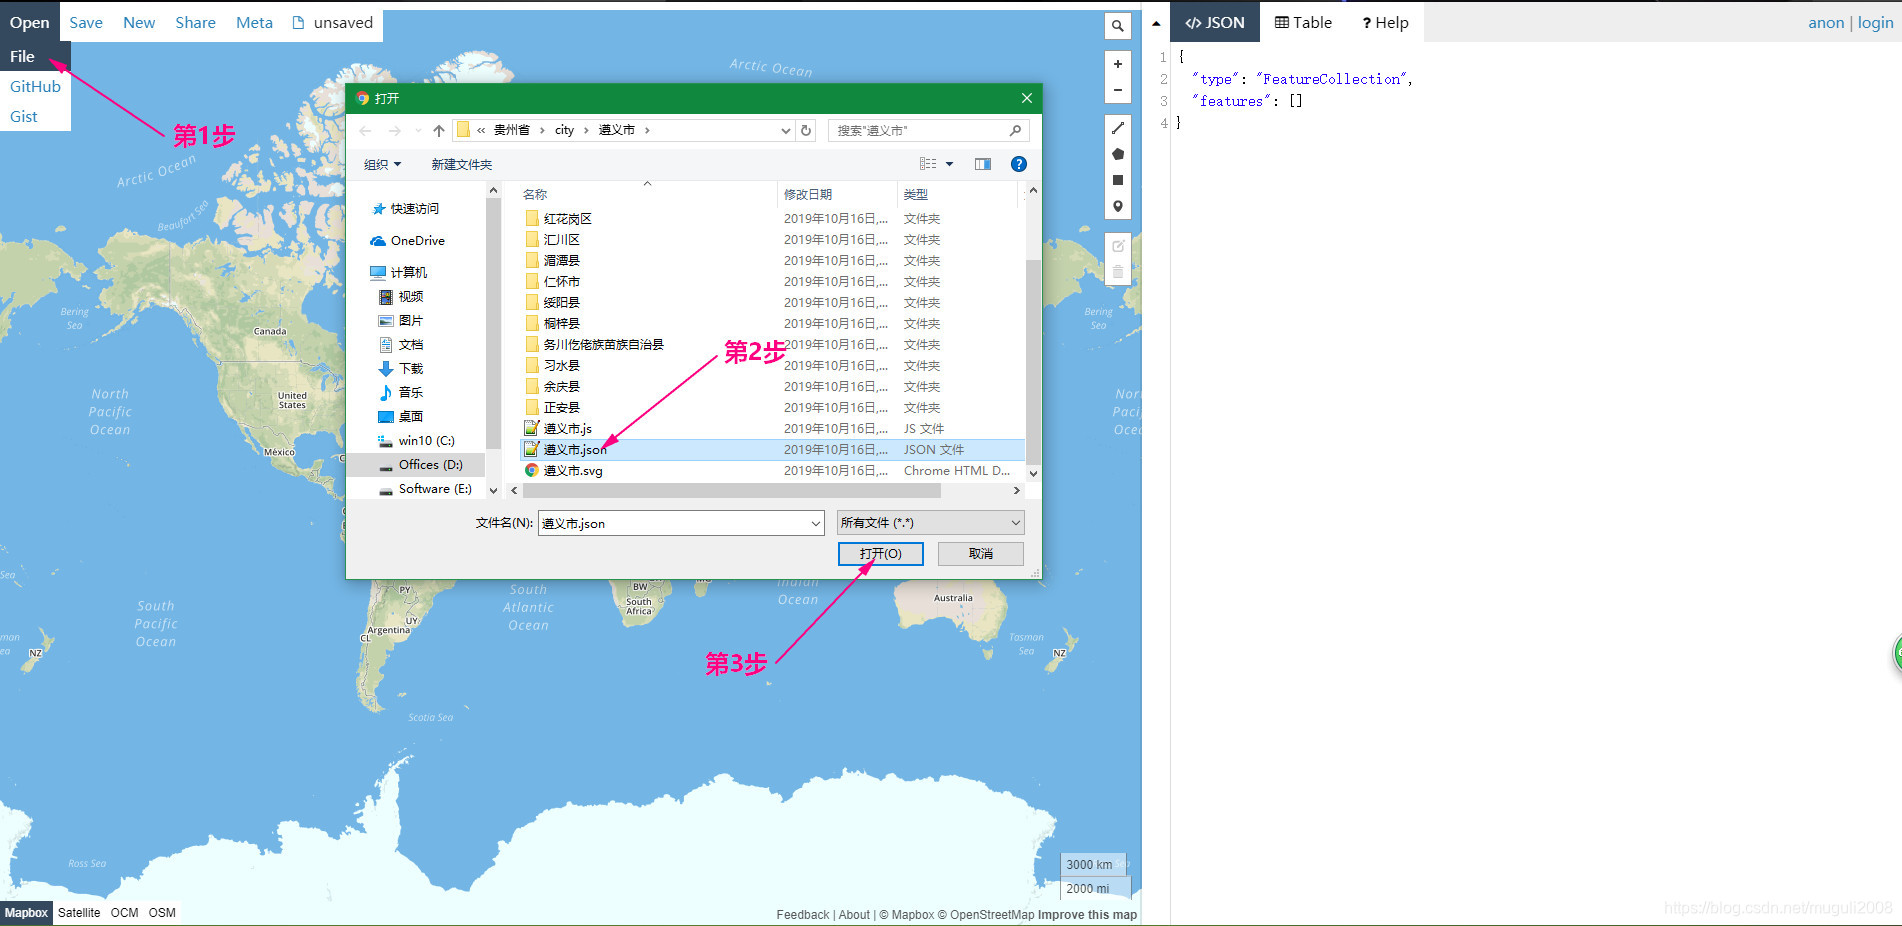Click the Save menu
The width and height of the screenshot is (1902, 926).
coord(86,22)
